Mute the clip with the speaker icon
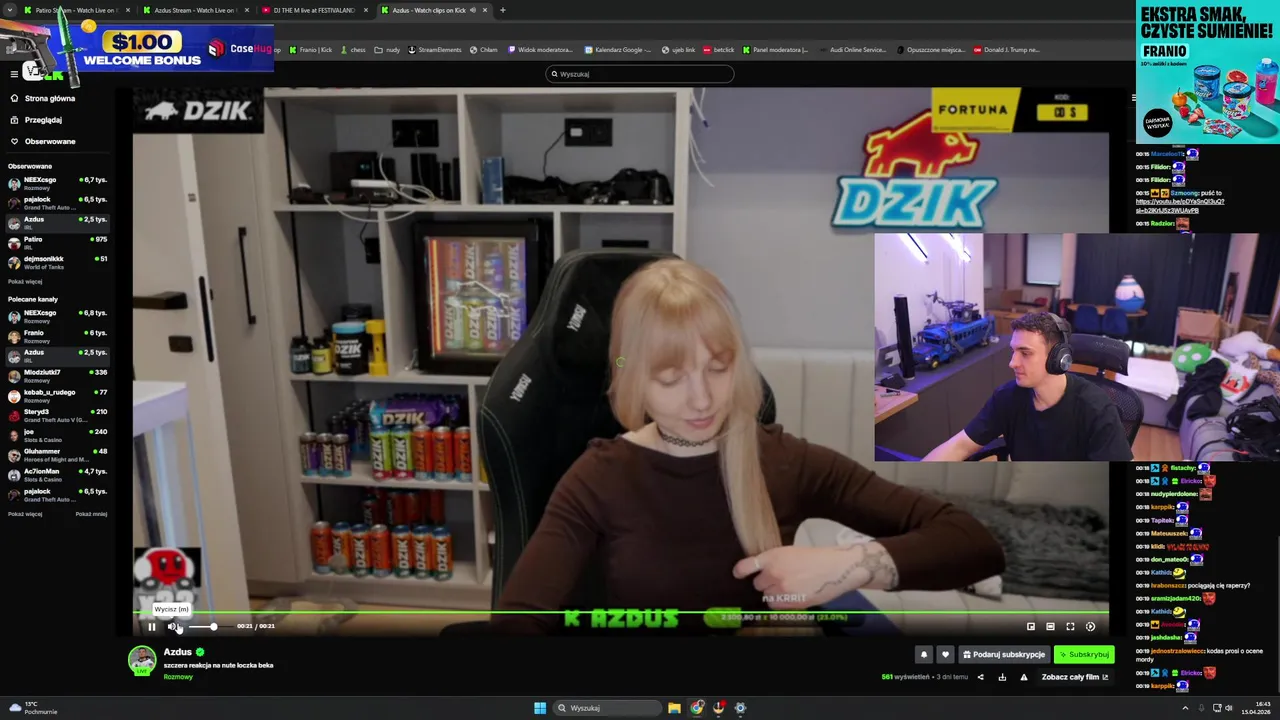Image resolution: width=1280 pixels, height=720 pixels. pyautogui.click(x=172, y=627)
